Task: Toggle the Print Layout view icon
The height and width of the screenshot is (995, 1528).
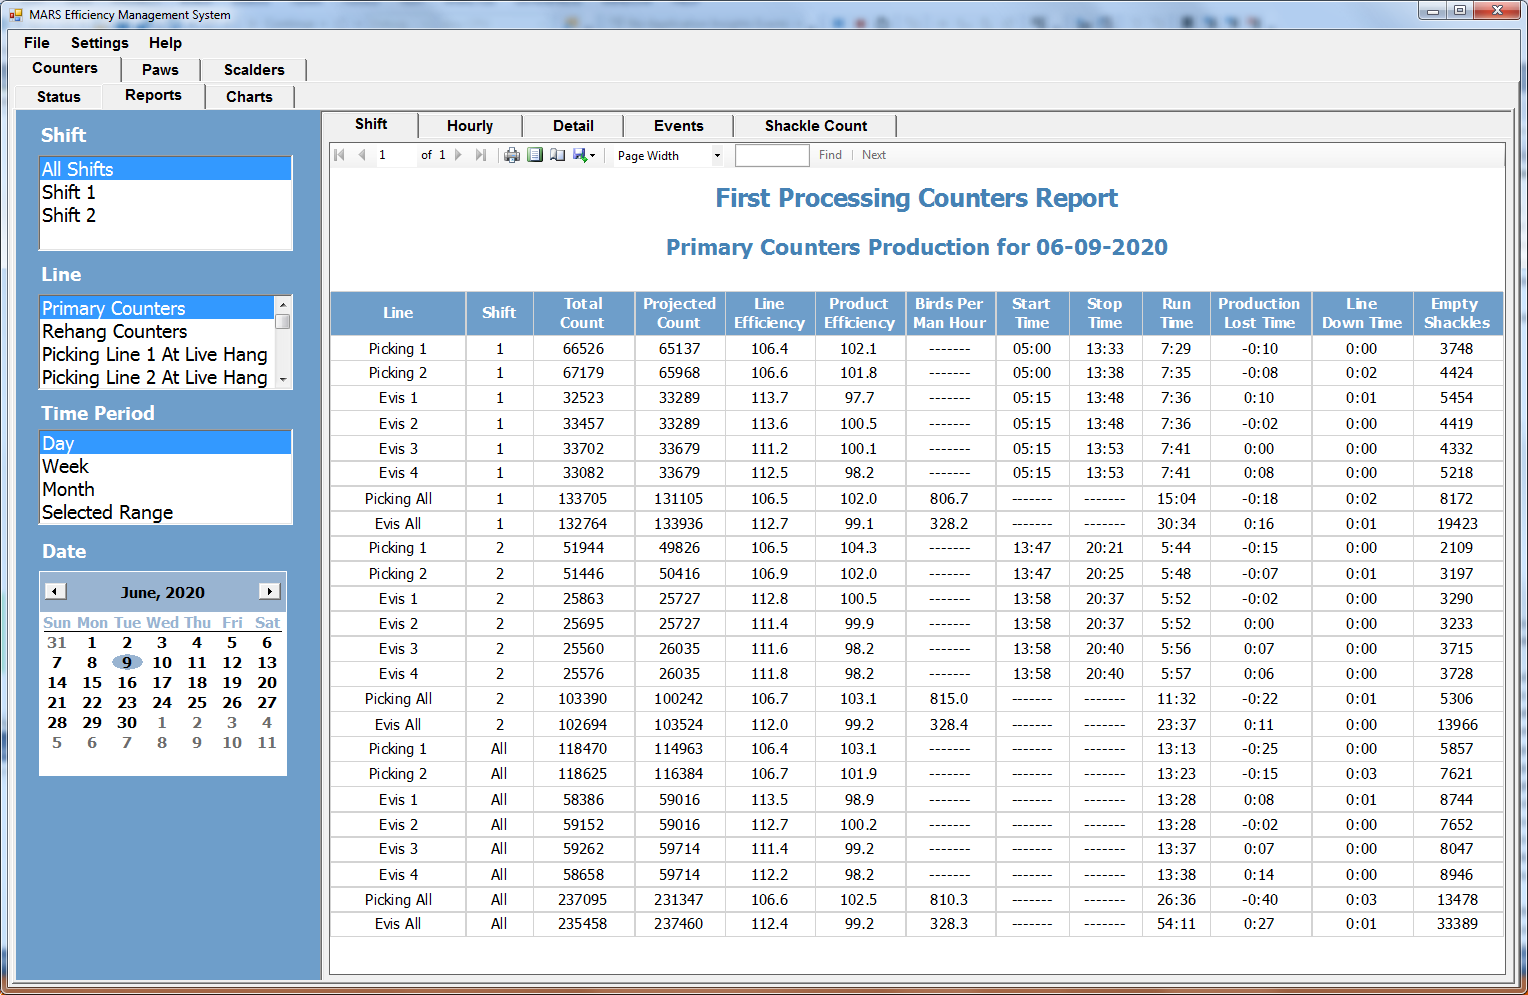Action: 535,155
